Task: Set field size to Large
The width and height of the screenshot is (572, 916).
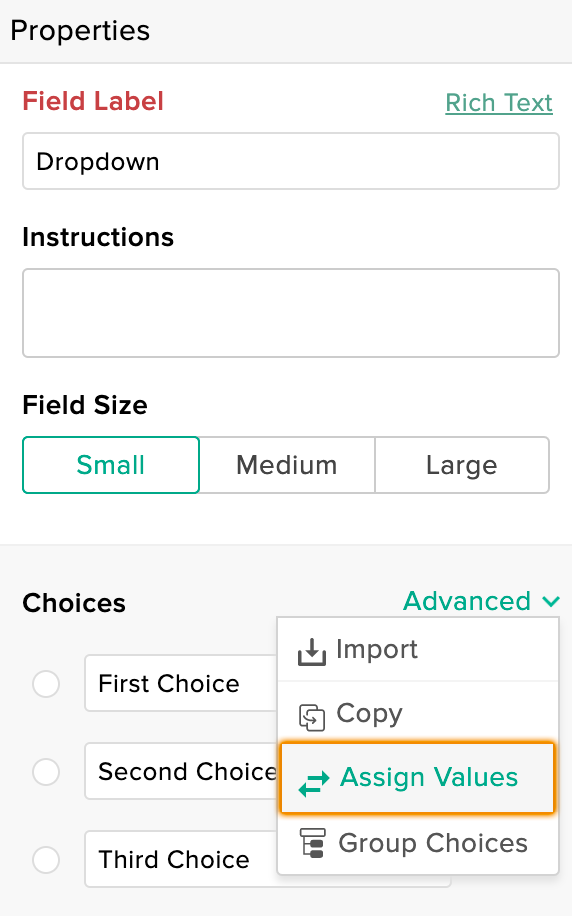Action: click(x=462, y=465)
